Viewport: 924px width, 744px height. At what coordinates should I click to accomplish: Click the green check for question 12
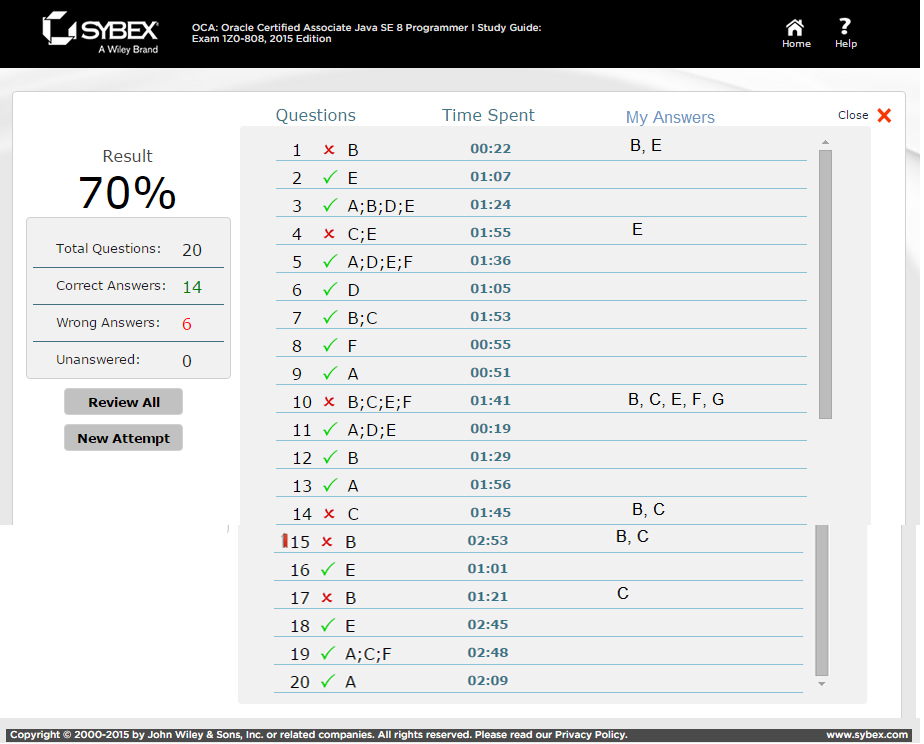pyautogui.click(x=330, y=457)
